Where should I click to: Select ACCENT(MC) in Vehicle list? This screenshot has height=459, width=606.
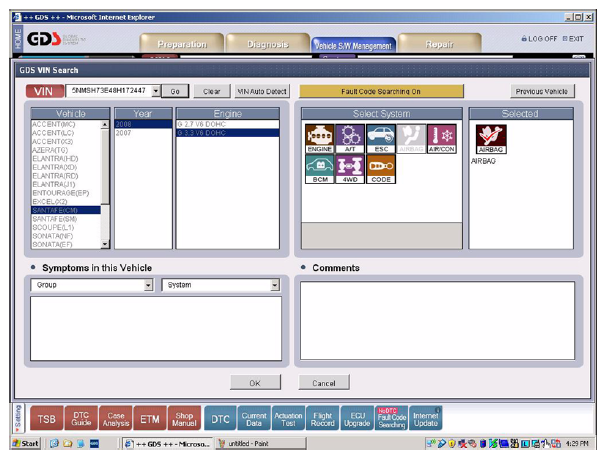pyautogui.click(x=66, y=124)
